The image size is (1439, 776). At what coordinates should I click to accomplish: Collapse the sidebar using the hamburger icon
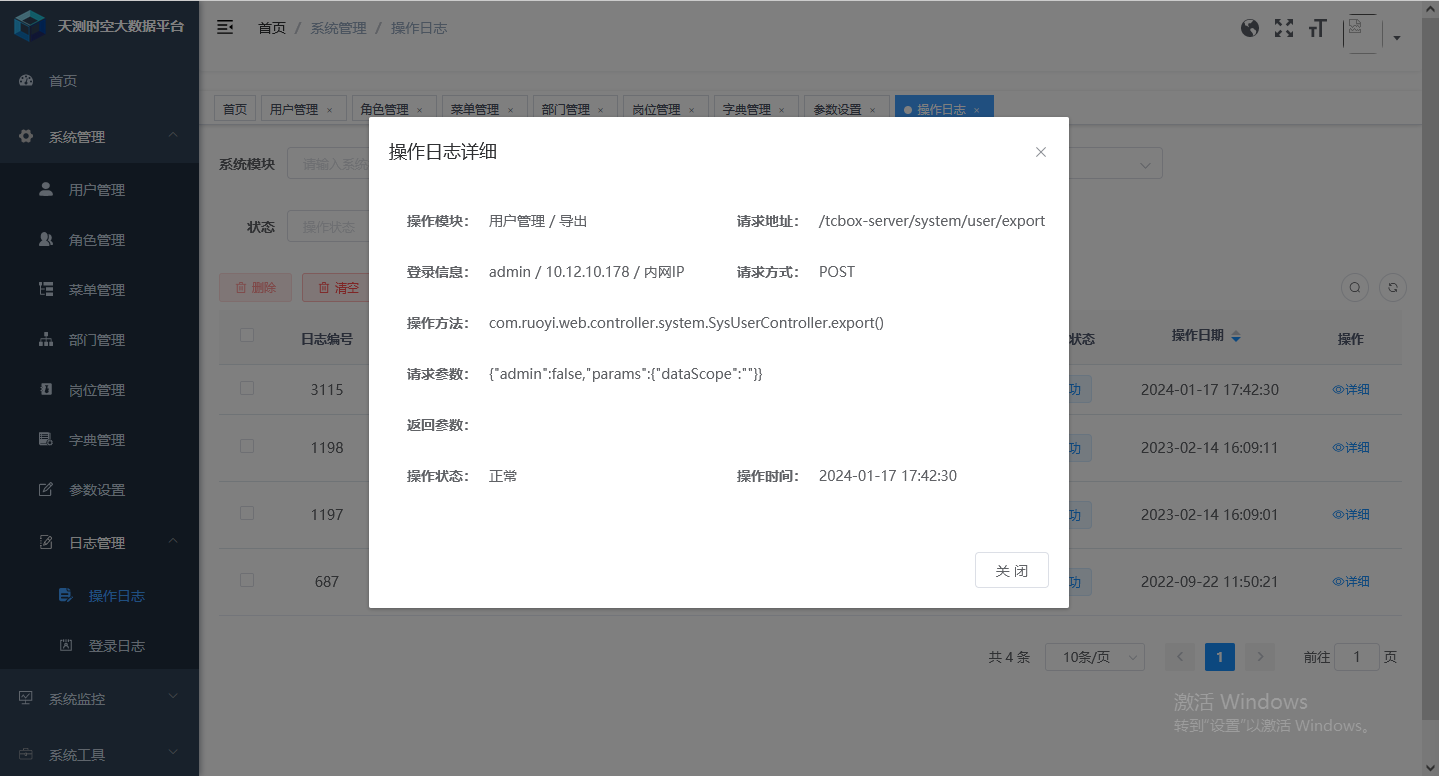pyautogui.click(x=225, y=27)
